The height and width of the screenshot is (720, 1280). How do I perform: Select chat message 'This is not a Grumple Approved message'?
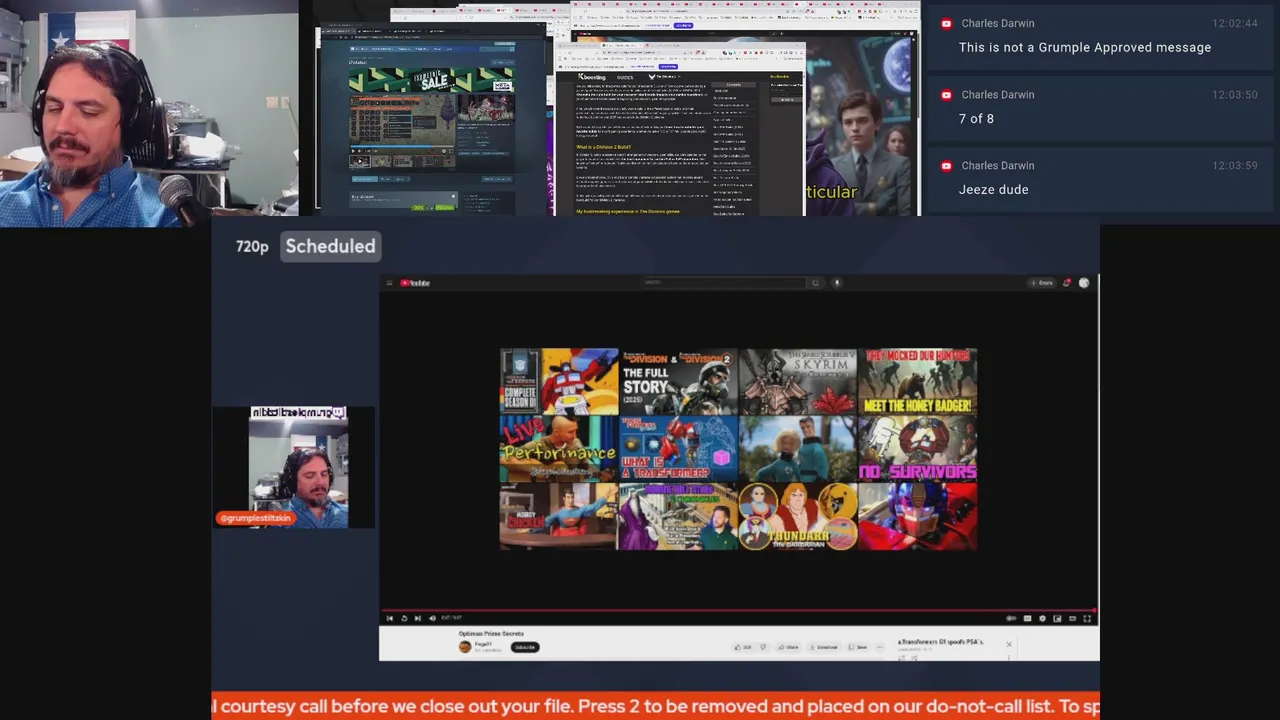[1085, 47]
